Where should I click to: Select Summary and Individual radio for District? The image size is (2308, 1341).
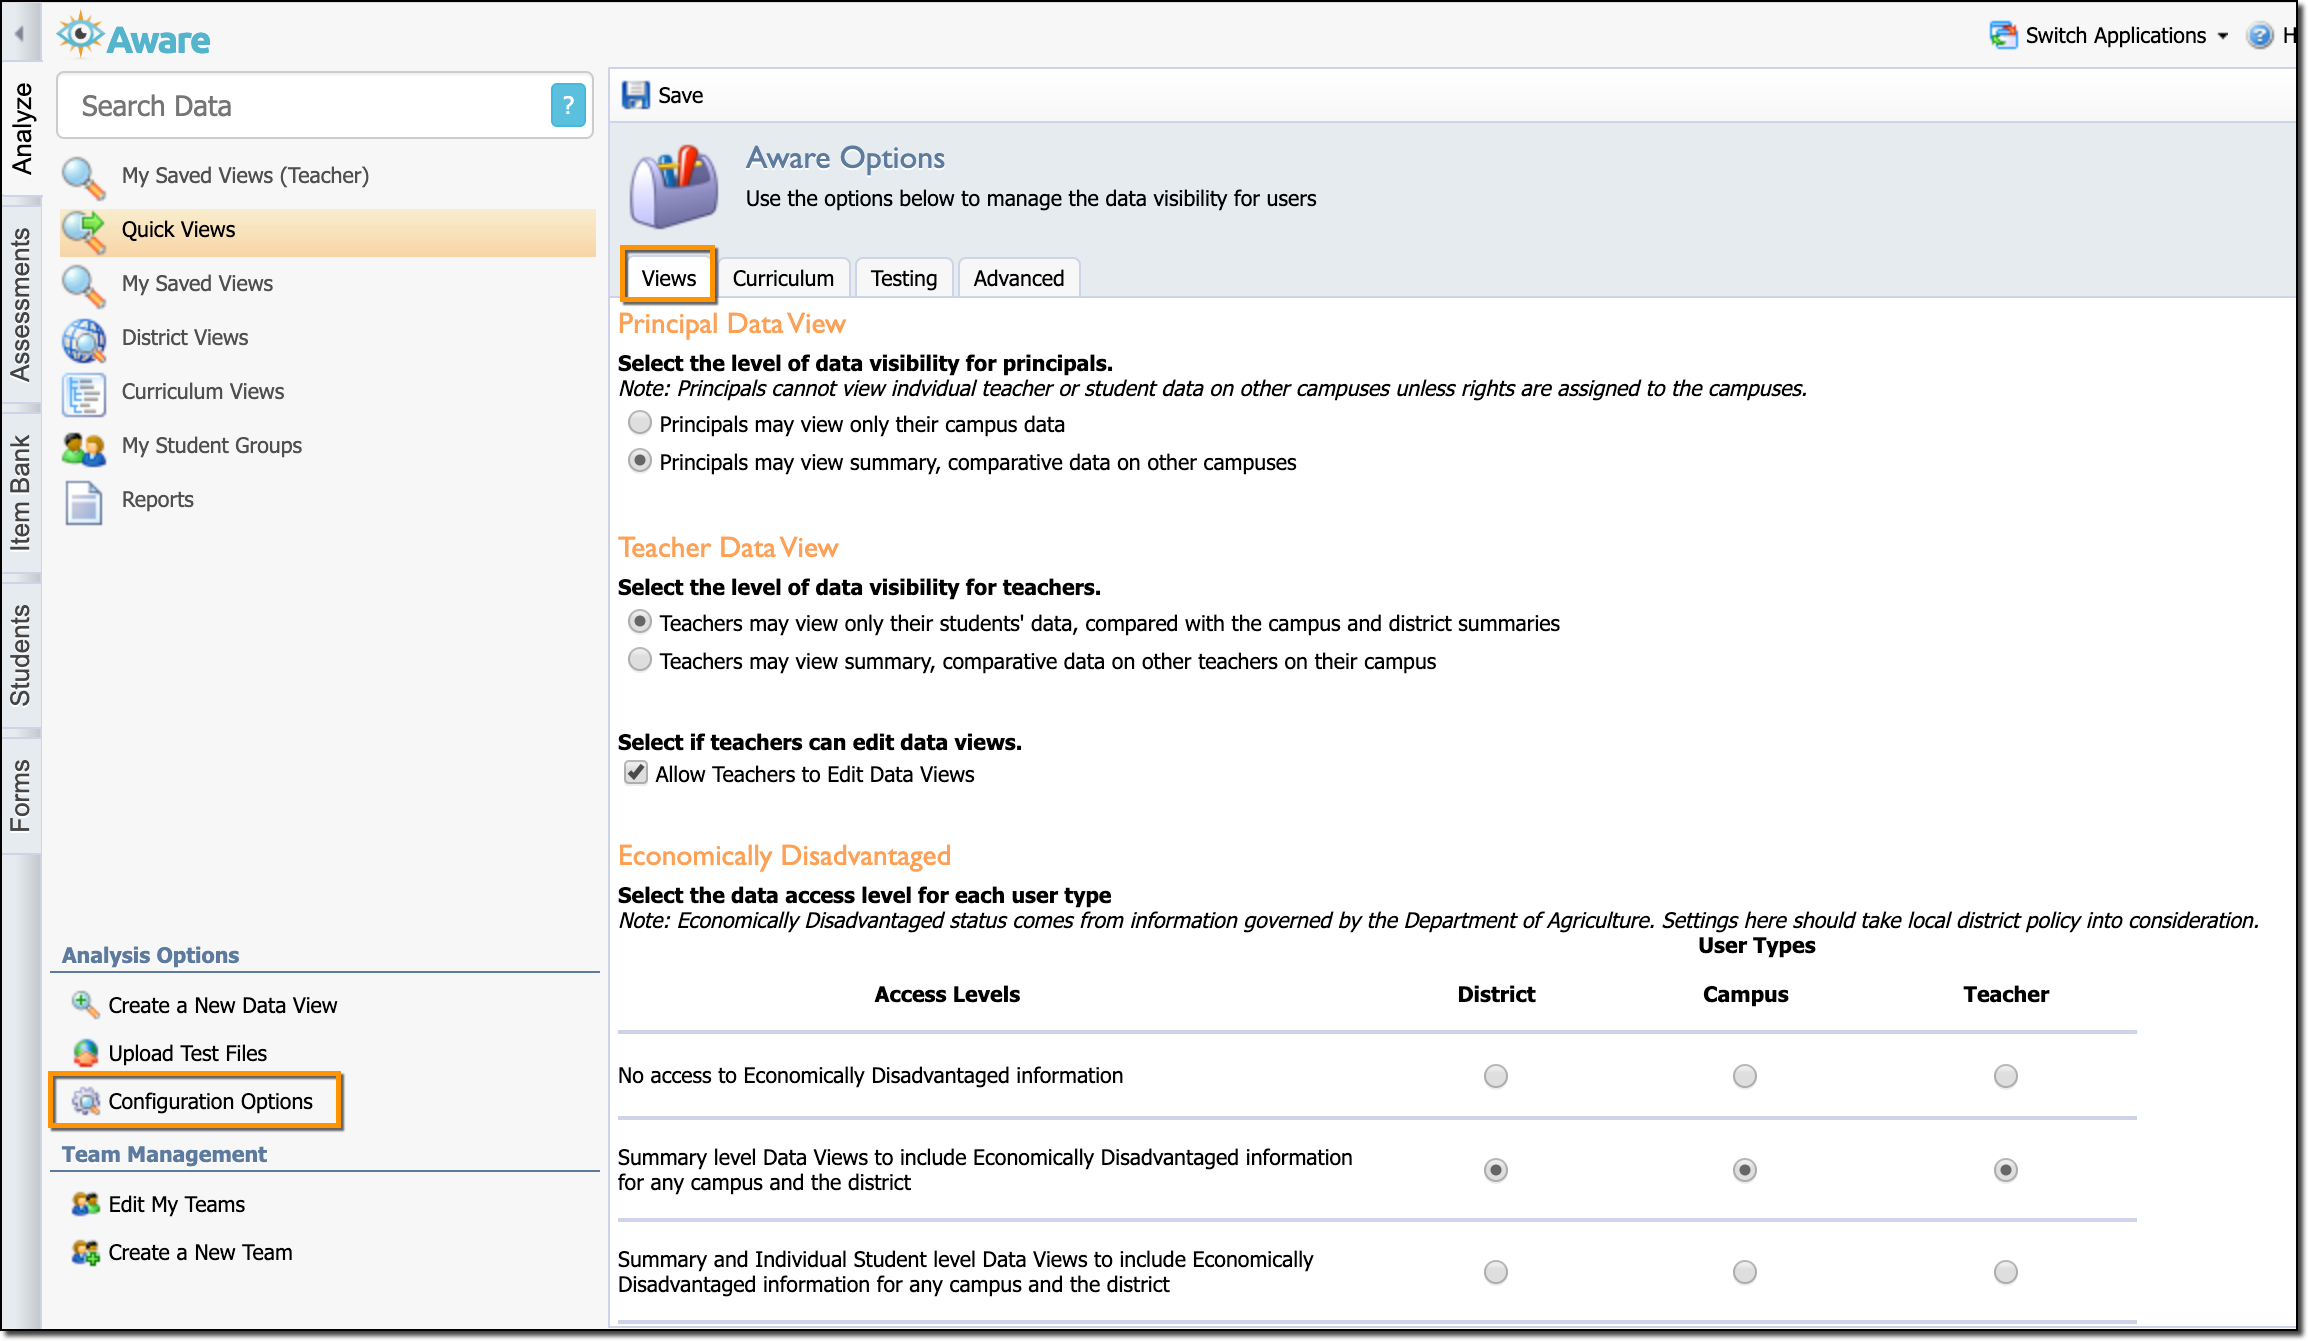pos(1496,1272)
